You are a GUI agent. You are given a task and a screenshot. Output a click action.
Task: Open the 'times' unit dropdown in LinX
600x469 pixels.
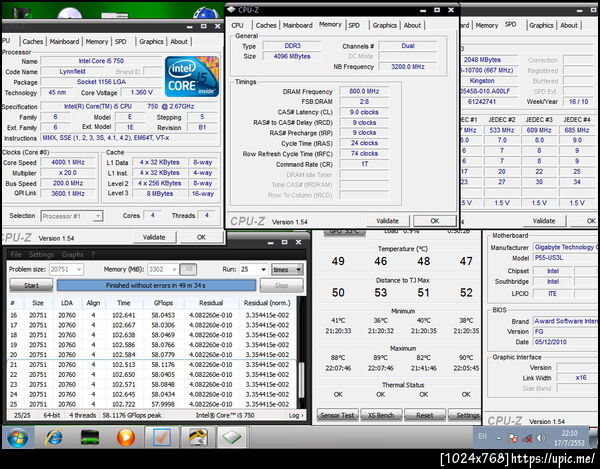[x=287, y=269]
